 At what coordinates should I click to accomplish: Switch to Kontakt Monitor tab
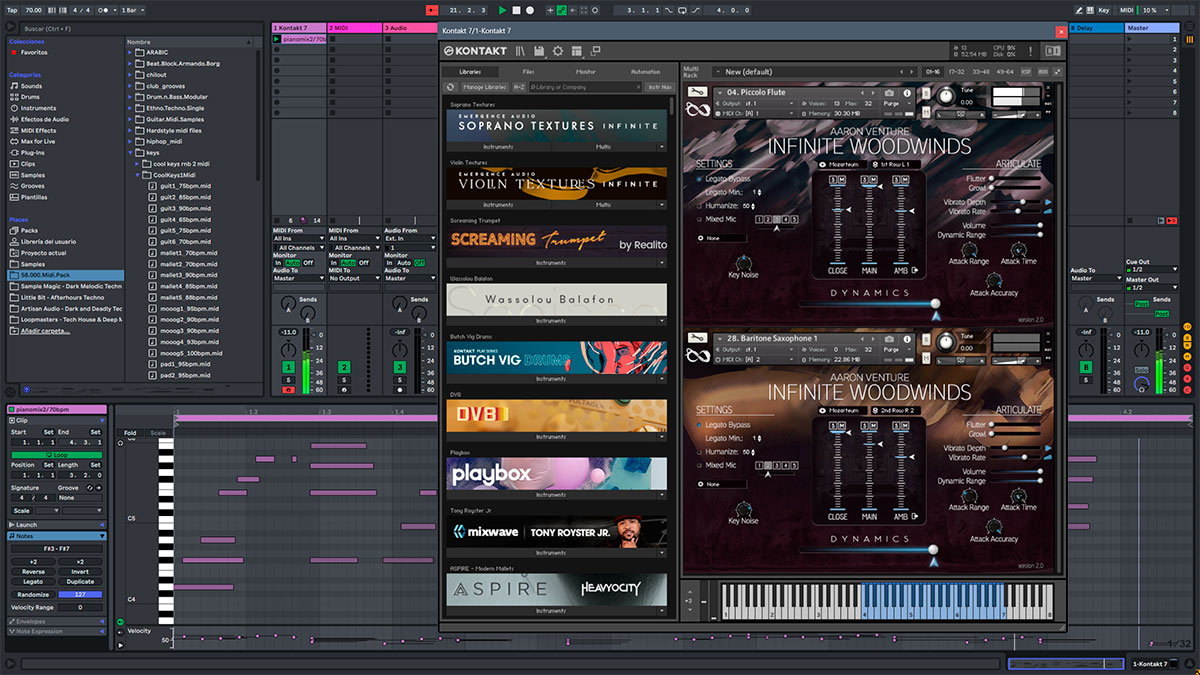point(586,72)
